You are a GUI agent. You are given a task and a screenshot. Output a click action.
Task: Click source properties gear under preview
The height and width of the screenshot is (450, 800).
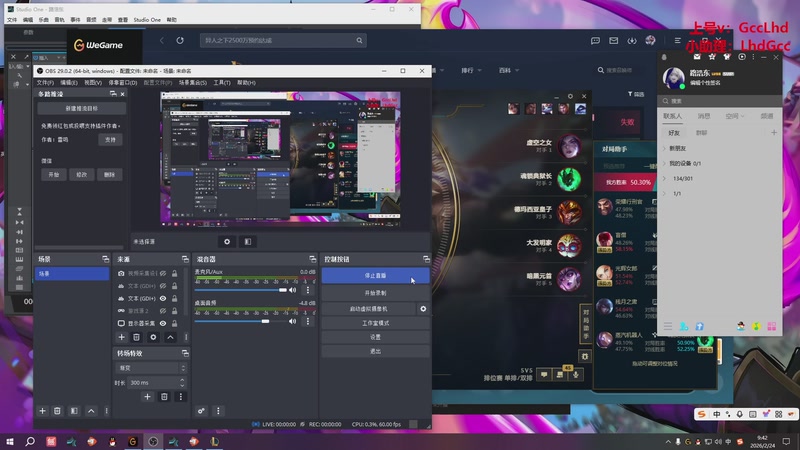point(227,241)
